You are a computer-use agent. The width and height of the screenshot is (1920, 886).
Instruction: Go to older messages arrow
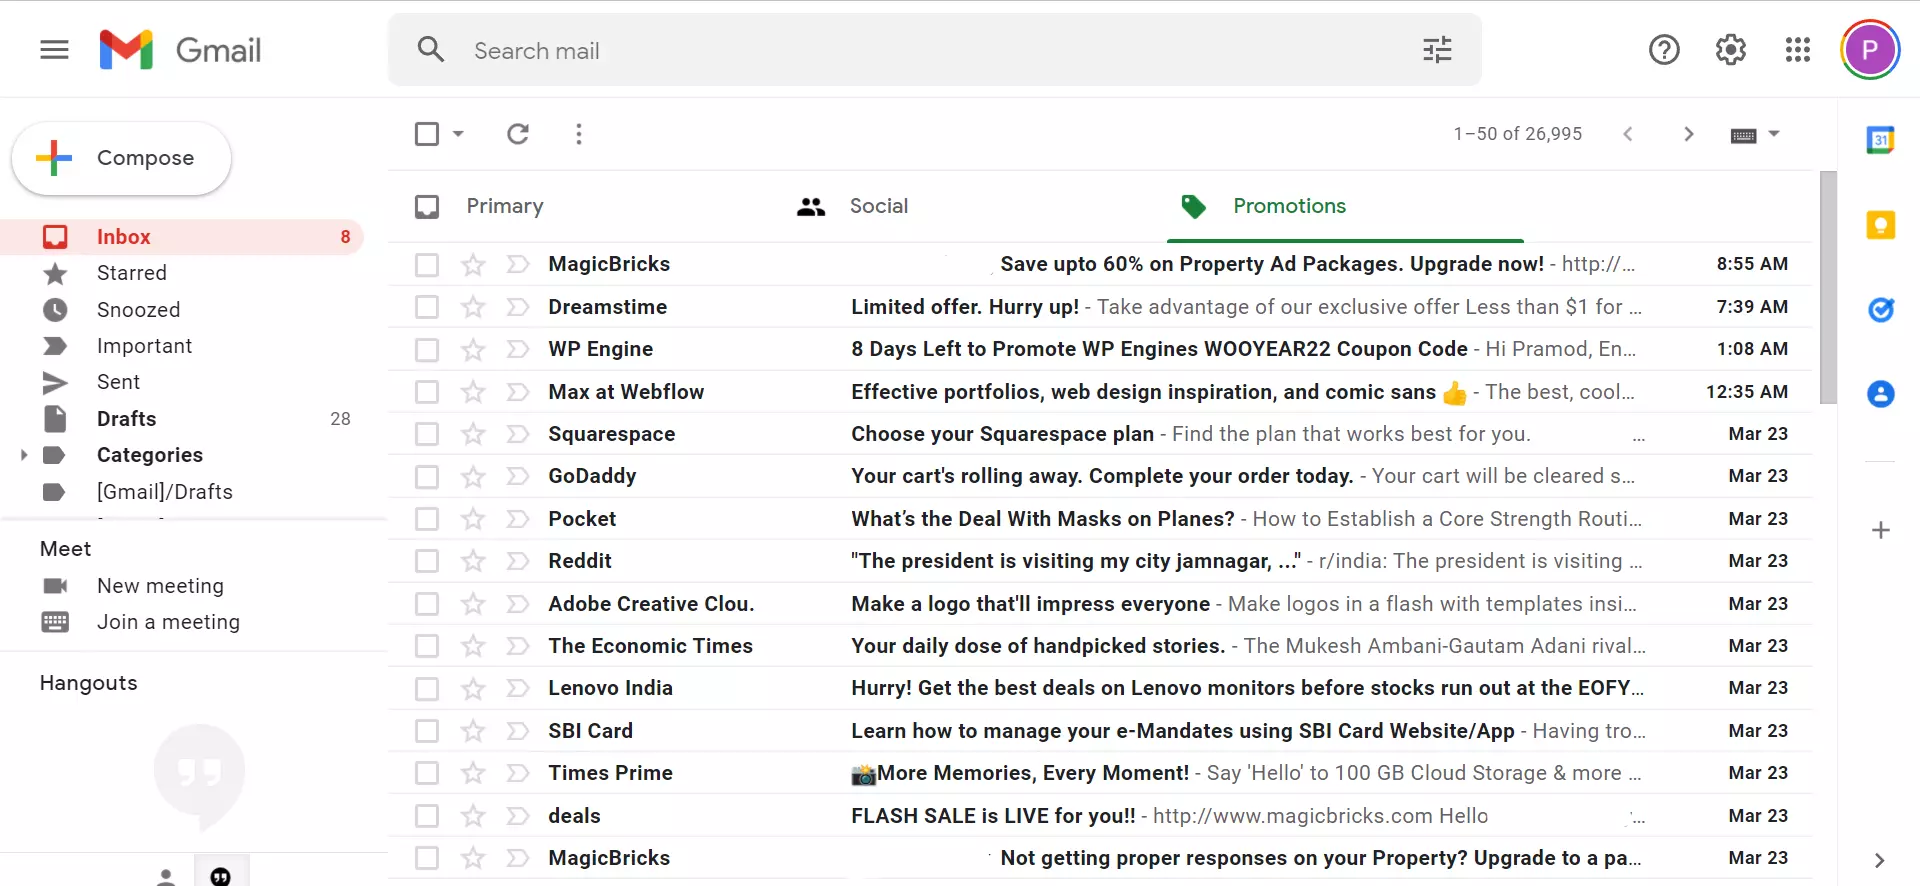click(1689, 134)
